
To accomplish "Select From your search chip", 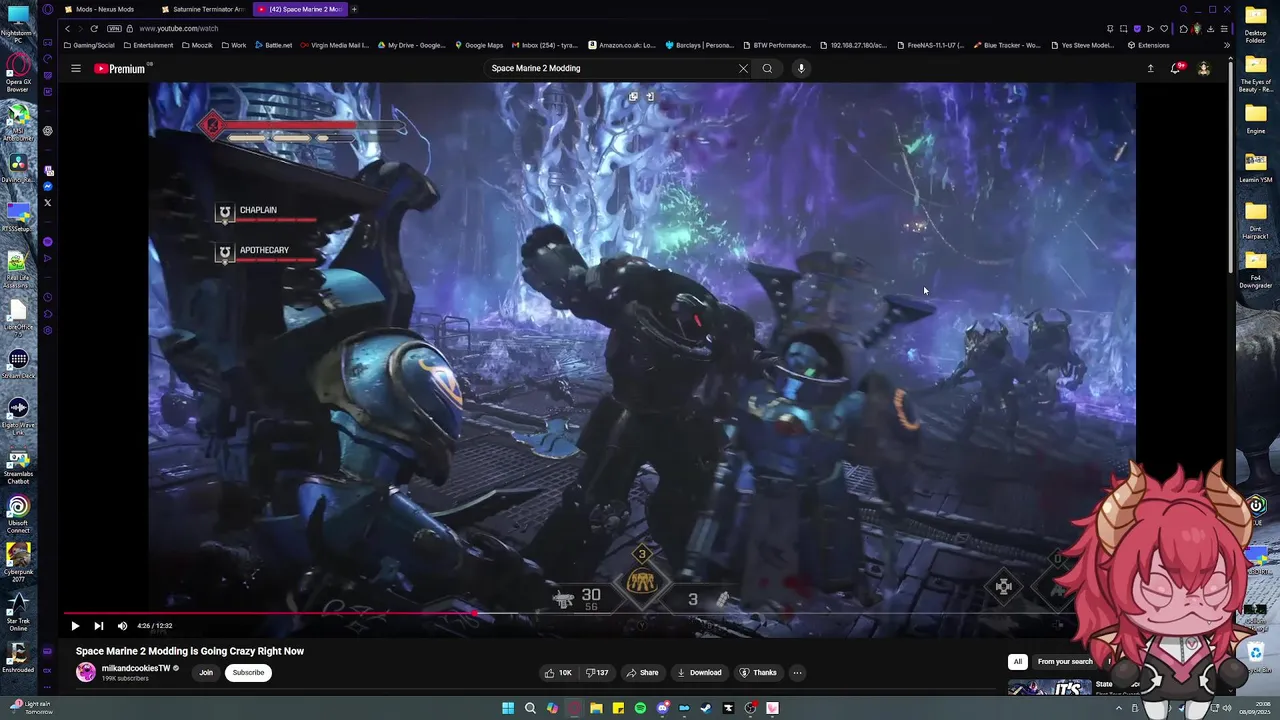I will point(1065,662).
